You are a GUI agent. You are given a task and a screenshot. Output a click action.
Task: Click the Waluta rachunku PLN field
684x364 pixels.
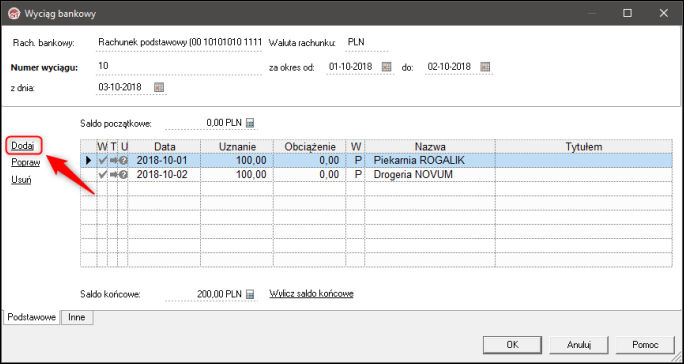[366, 43]
